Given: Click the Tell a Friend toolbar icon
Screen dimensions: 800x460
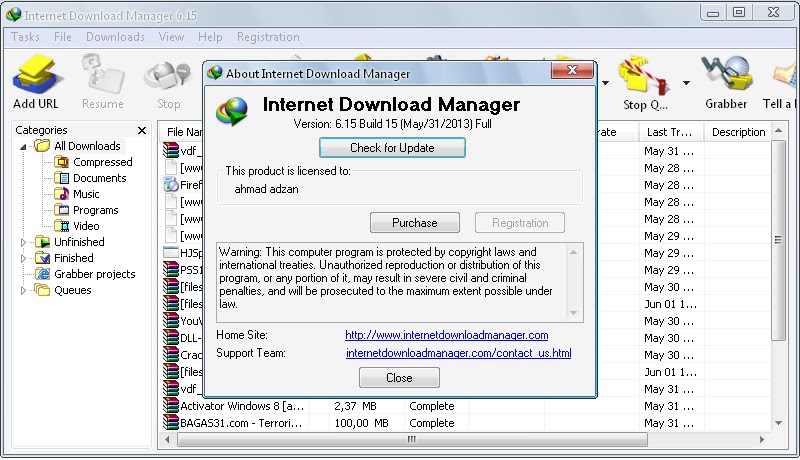Looking at the screenshot, I should (786, 76).
